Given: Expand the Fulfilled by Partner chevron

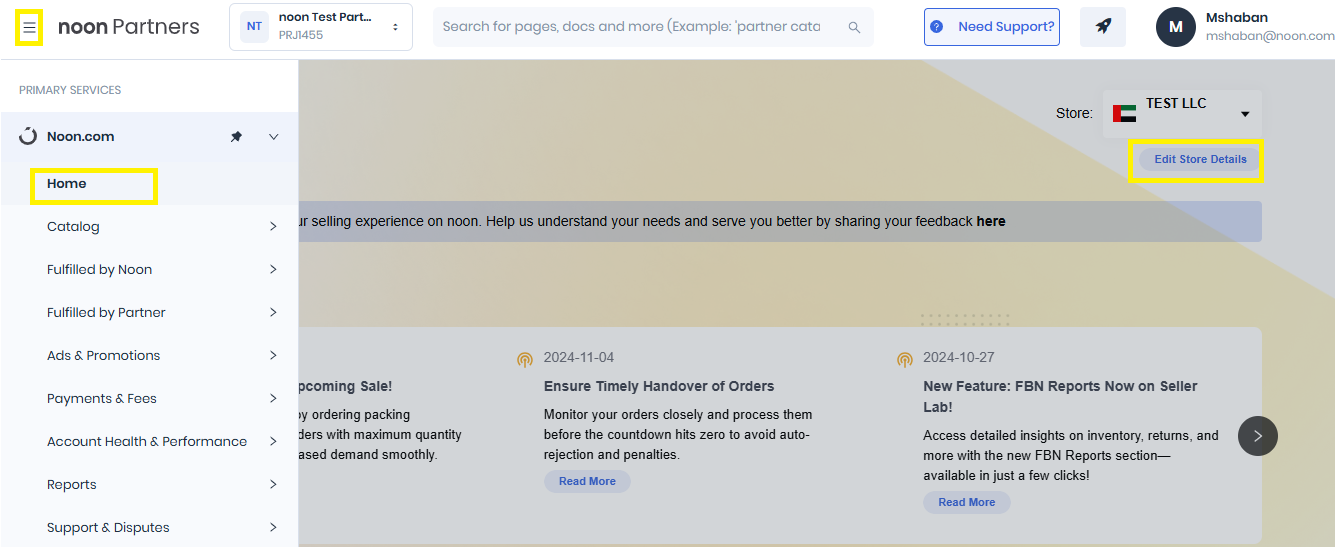Looking at the screenshot, I should click(273, 313).
